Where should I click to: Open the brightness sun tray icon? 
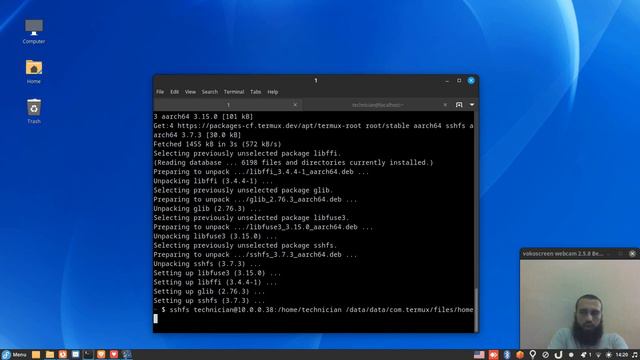click(x=609, y=355)
